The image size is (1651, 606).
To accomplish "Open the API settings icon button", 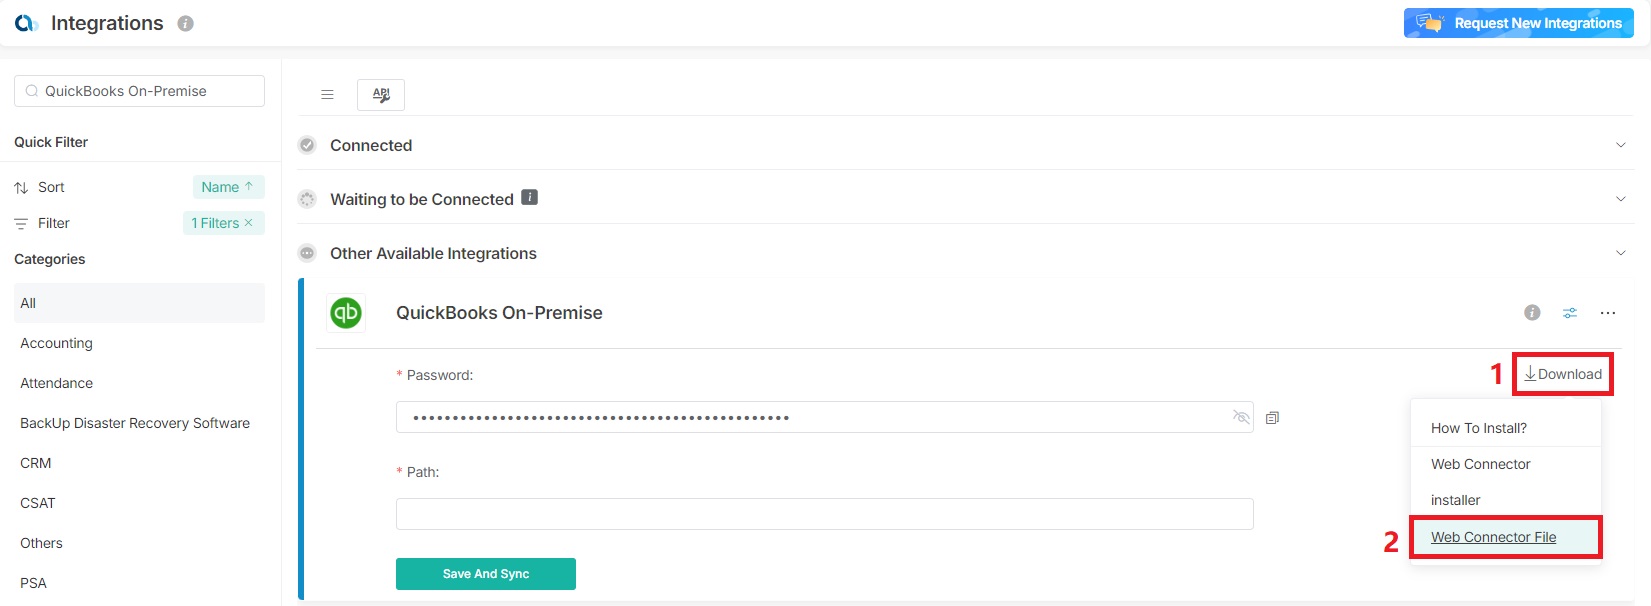I will click(x=381, y=95).
